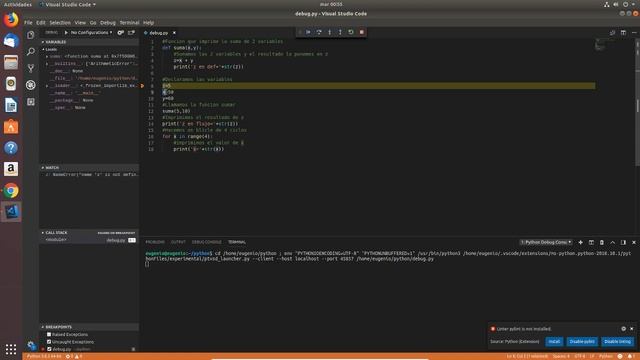Image resolution: width=640 pixels, height=360 pixels.
Task: Enable the Raised Exceptions breakpoint checkbox
Action: 49,334
